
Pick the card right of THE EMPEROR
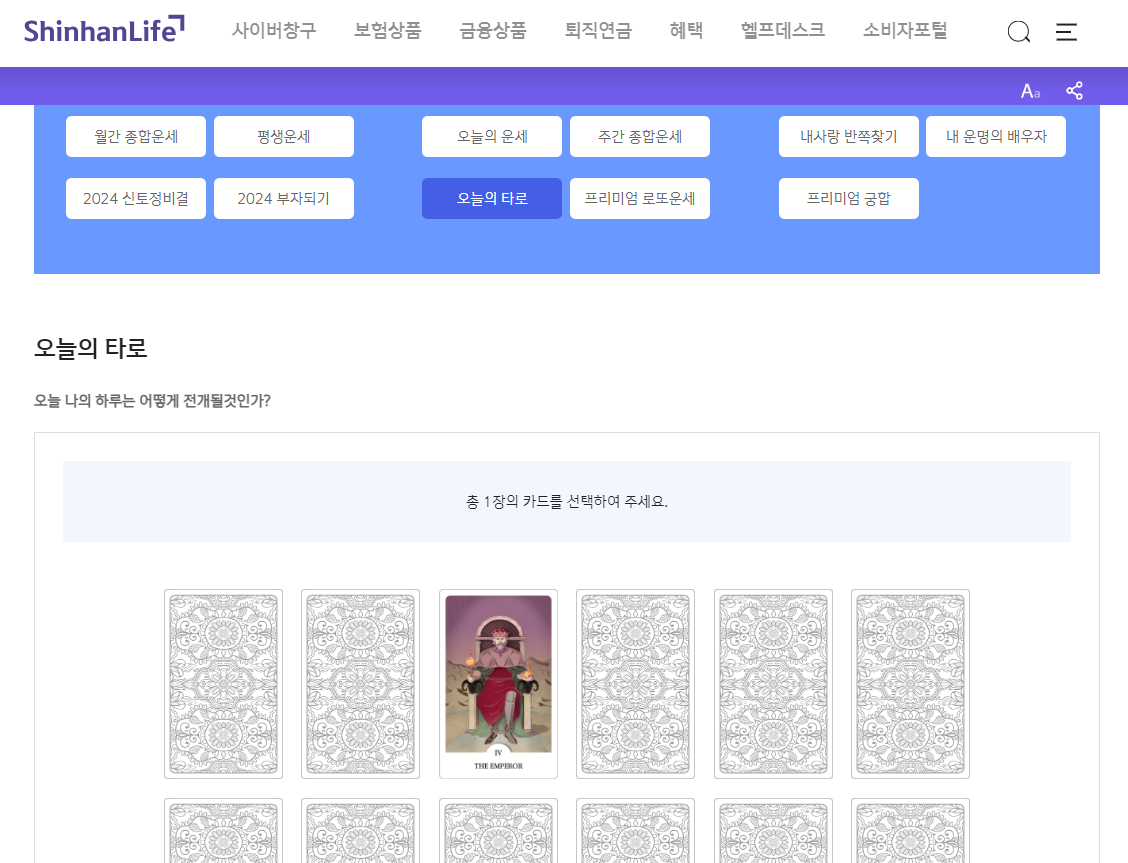point(635,684)
